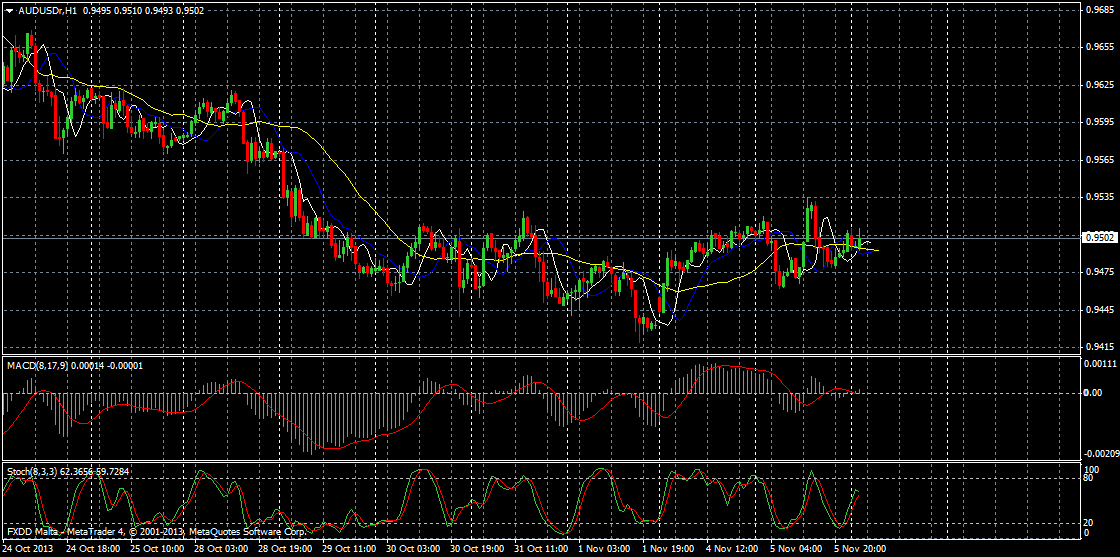Viewport: 1120px width, 557px height.
Task: Click the small triangle before AUDUSDr,H1
Action: pyautogui.click(x=10, y=10)
